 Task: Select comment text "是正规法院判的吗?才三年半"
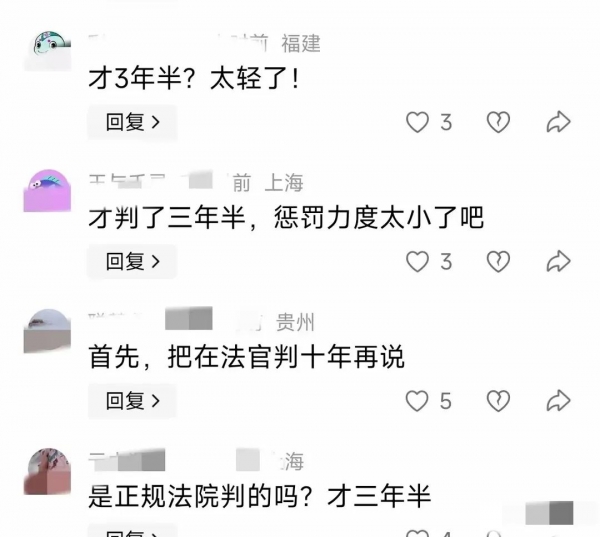(x=260, y=496)
